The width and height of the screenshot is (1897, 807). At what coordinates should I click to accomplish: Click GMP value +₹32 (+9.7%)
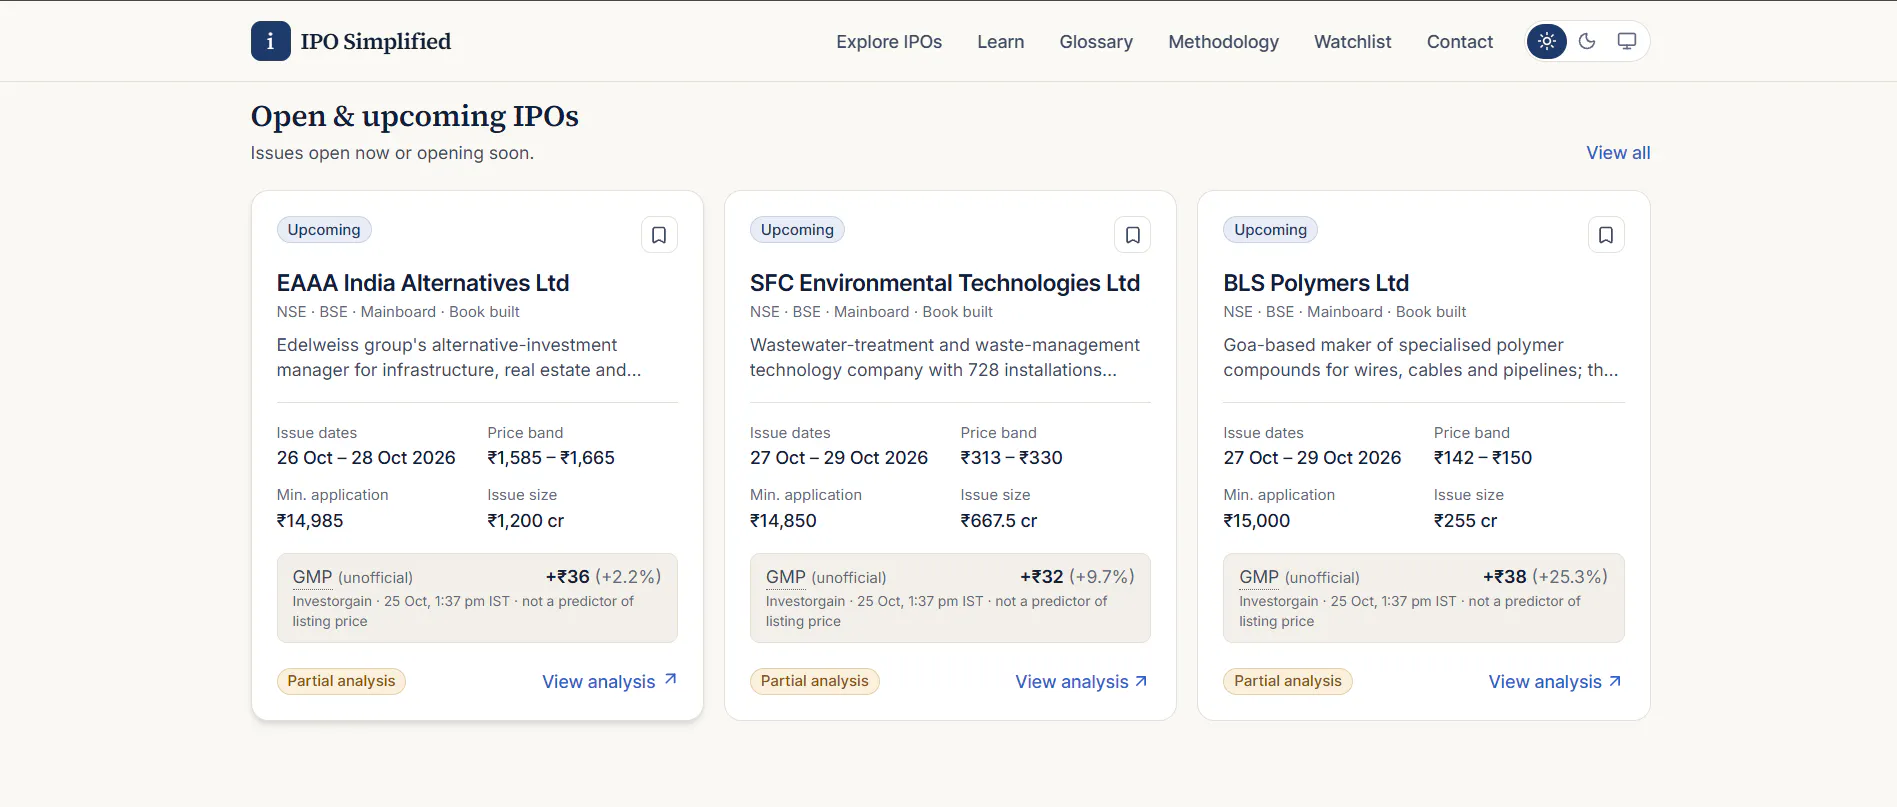click(x=1077, y=577)
